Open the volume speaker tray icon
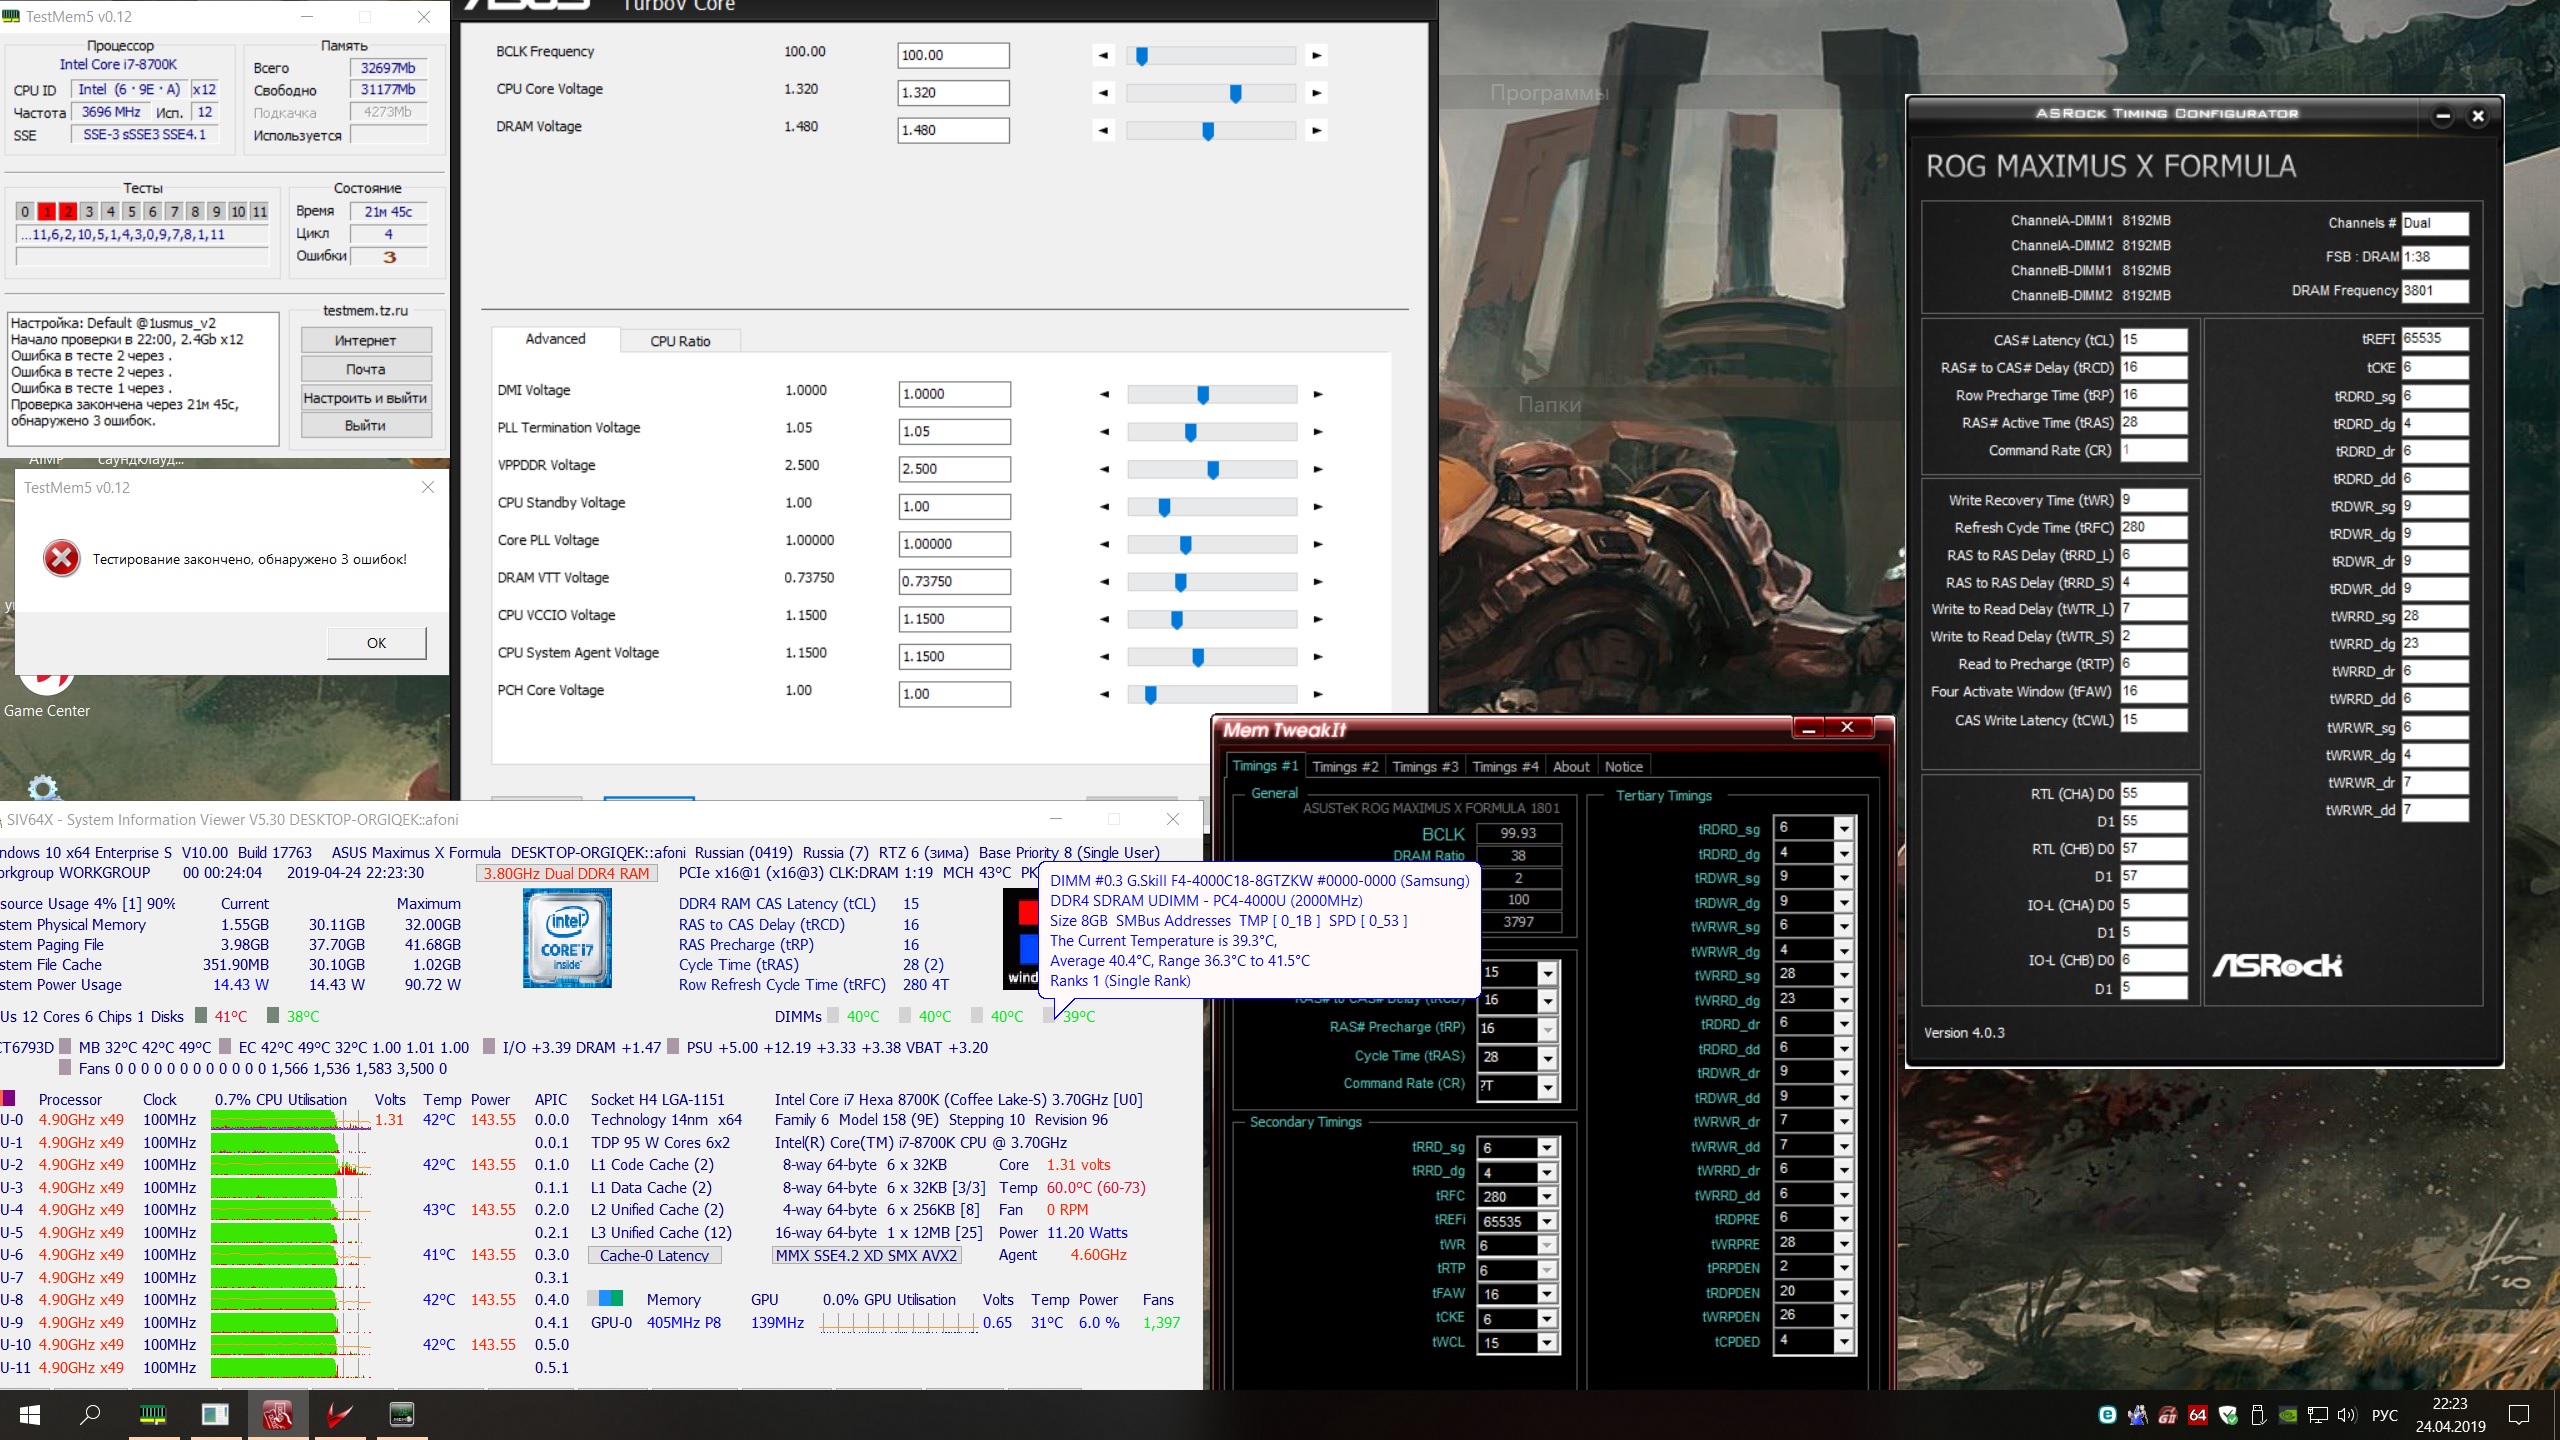Image resolution: width=2560 pixels, height=1440 pixels. 2347,1415
